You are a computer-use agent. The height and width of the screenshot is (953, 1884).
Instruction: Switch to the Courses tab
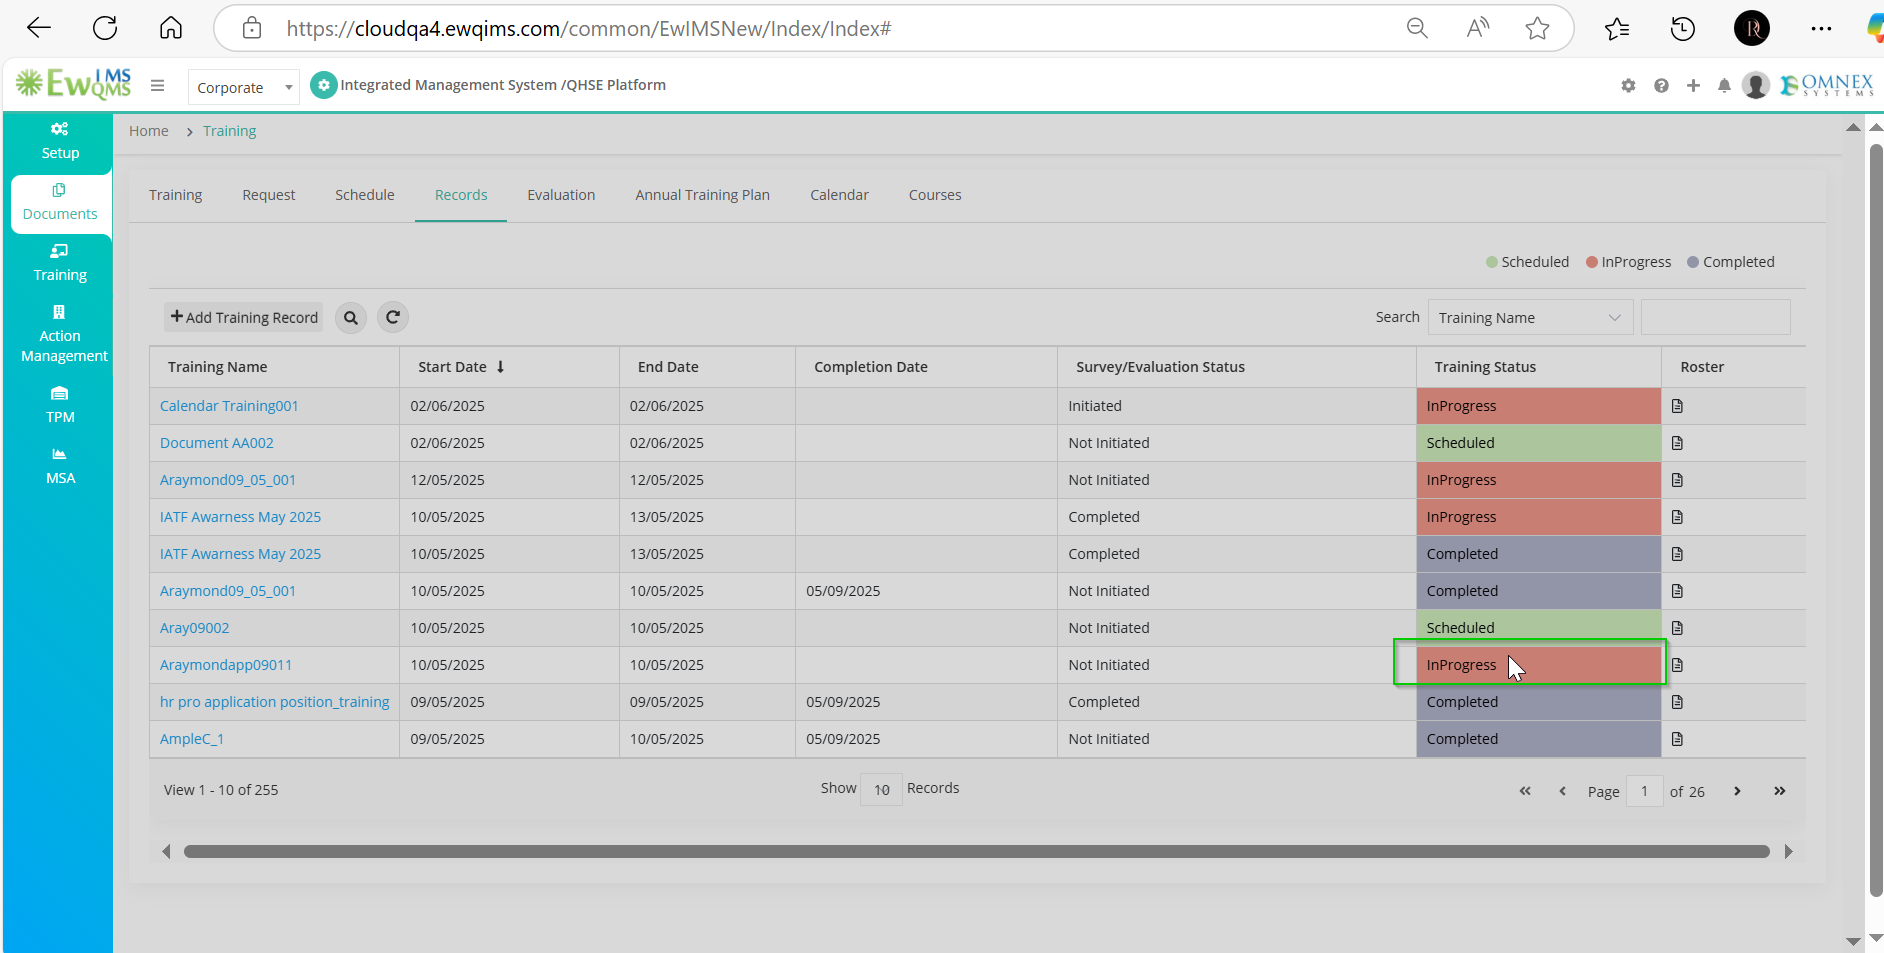tap(935, 195)
